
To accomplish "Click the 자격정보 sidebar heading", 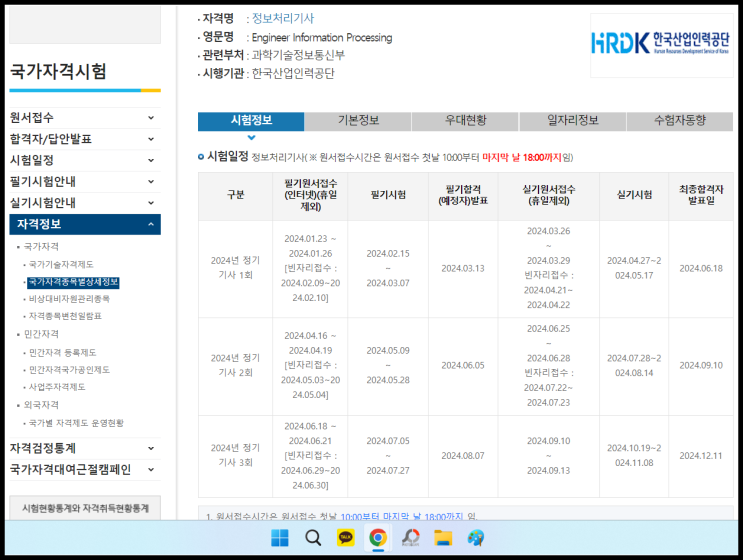I will pyautogui.click(x=85, y=224).
